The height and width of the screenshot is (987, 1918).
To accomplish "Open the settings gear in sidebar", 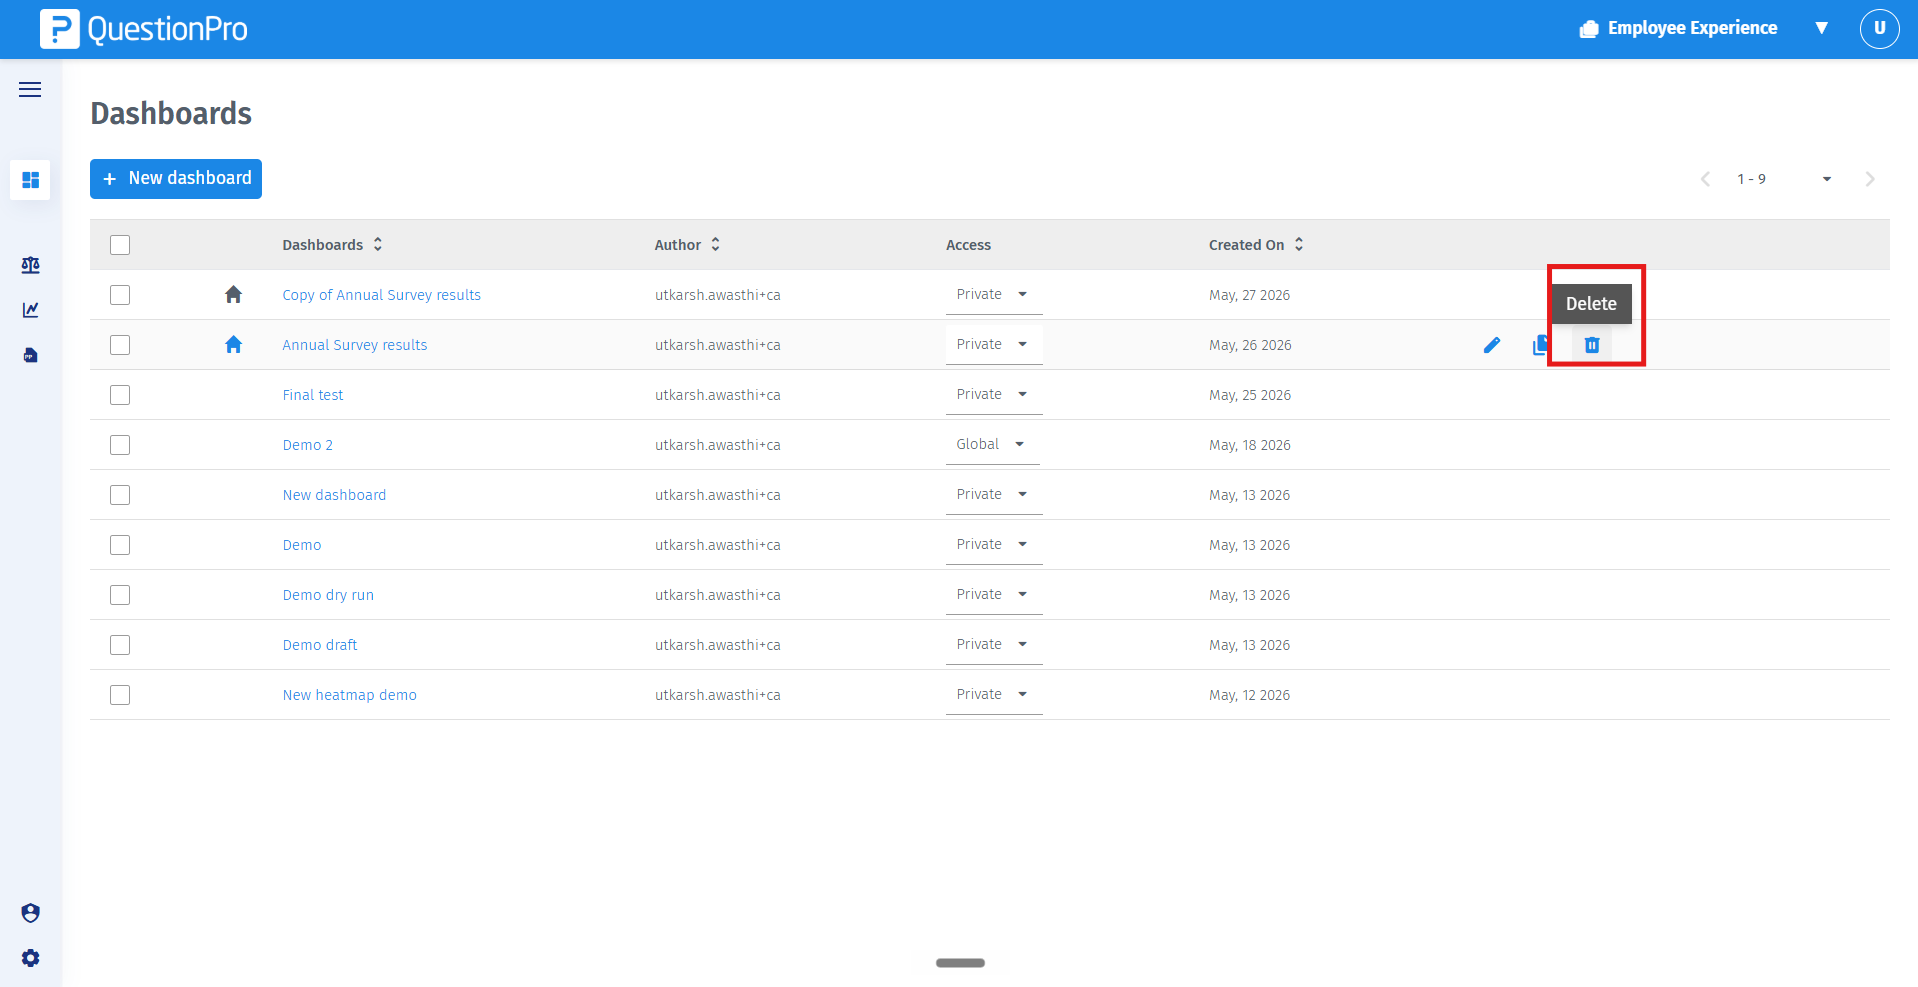I will point(30,958).
